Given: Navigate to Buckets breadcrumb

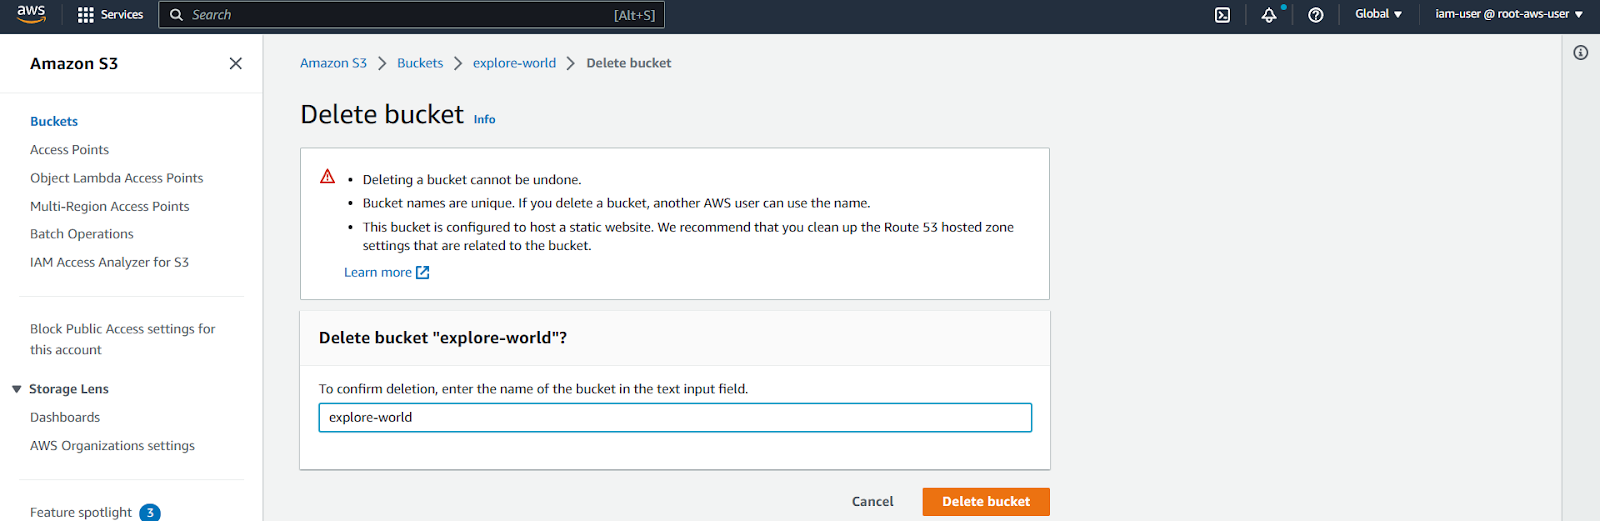Looking at the screenshot, I should tap(420, 63).
